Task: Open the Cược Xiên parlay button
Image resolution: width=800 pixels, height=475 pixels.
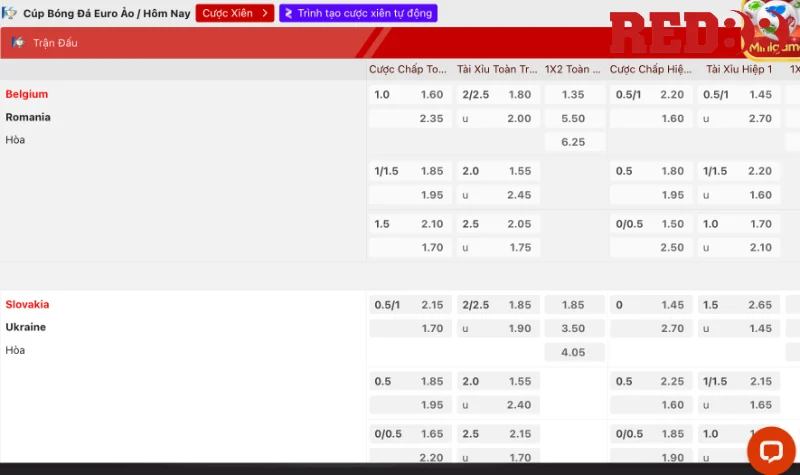Action: [x=234, y=13]
